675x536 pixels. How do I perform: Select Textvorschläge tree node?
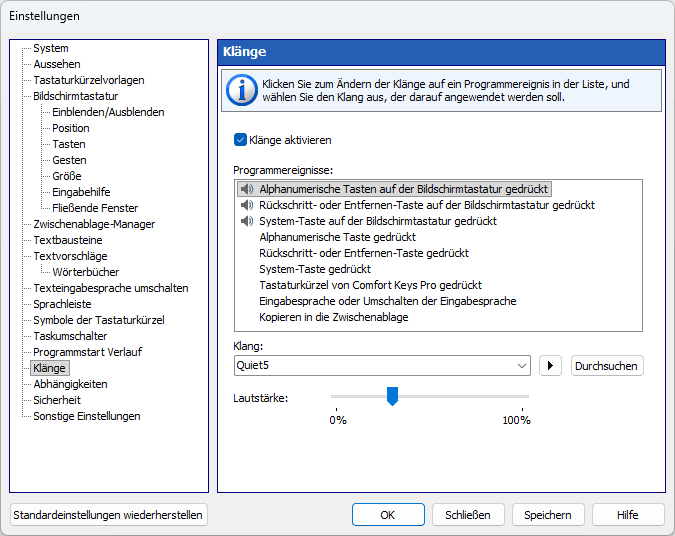(x=70, y=256)
